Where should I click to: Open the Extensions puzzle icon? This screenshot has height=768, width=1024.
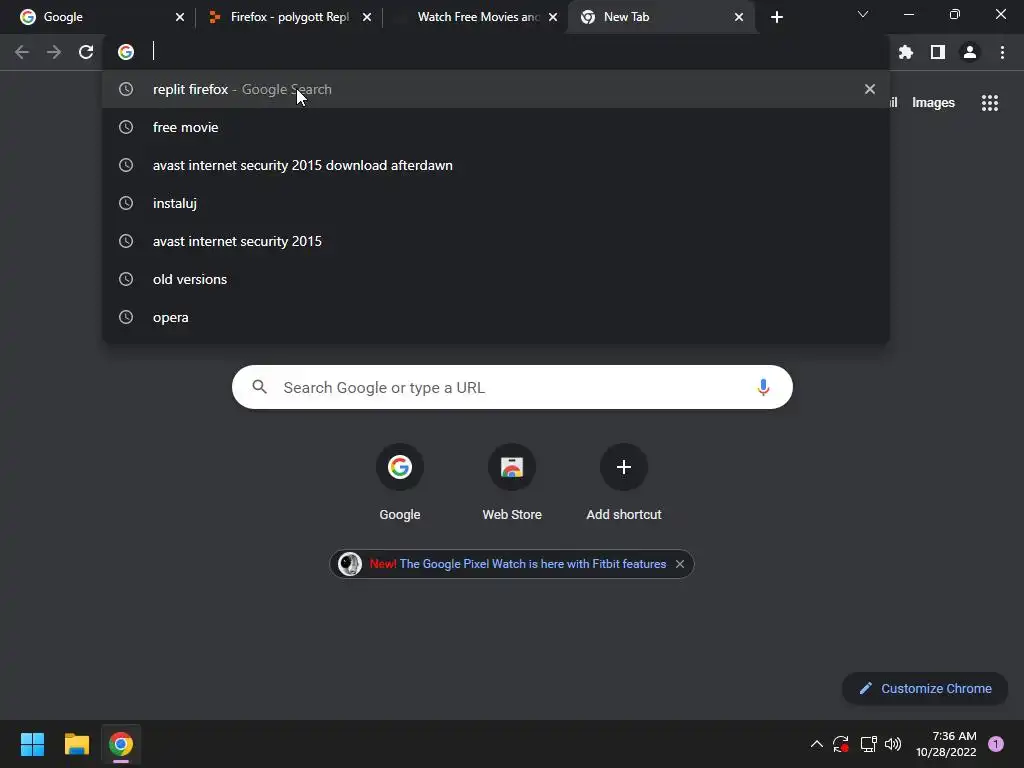[x=905, y=52]
